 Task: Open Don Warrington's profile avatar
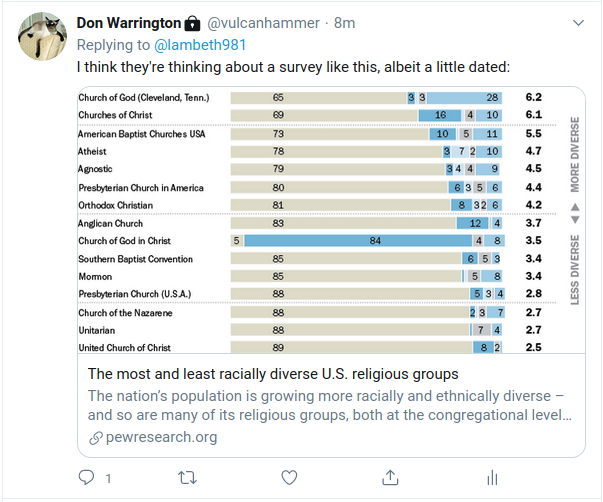tap(42, 38)
